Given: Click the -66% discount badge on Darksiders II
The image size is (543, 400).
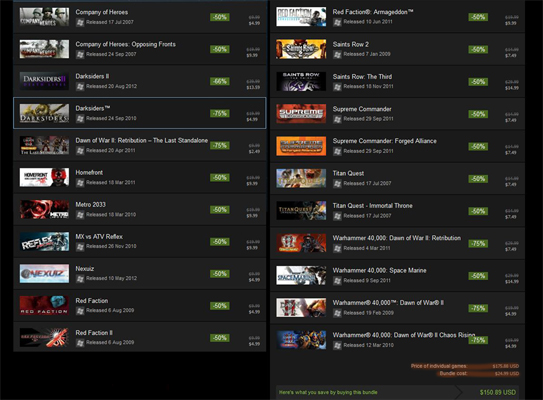Looking at the screenshot, I should 220,81.
